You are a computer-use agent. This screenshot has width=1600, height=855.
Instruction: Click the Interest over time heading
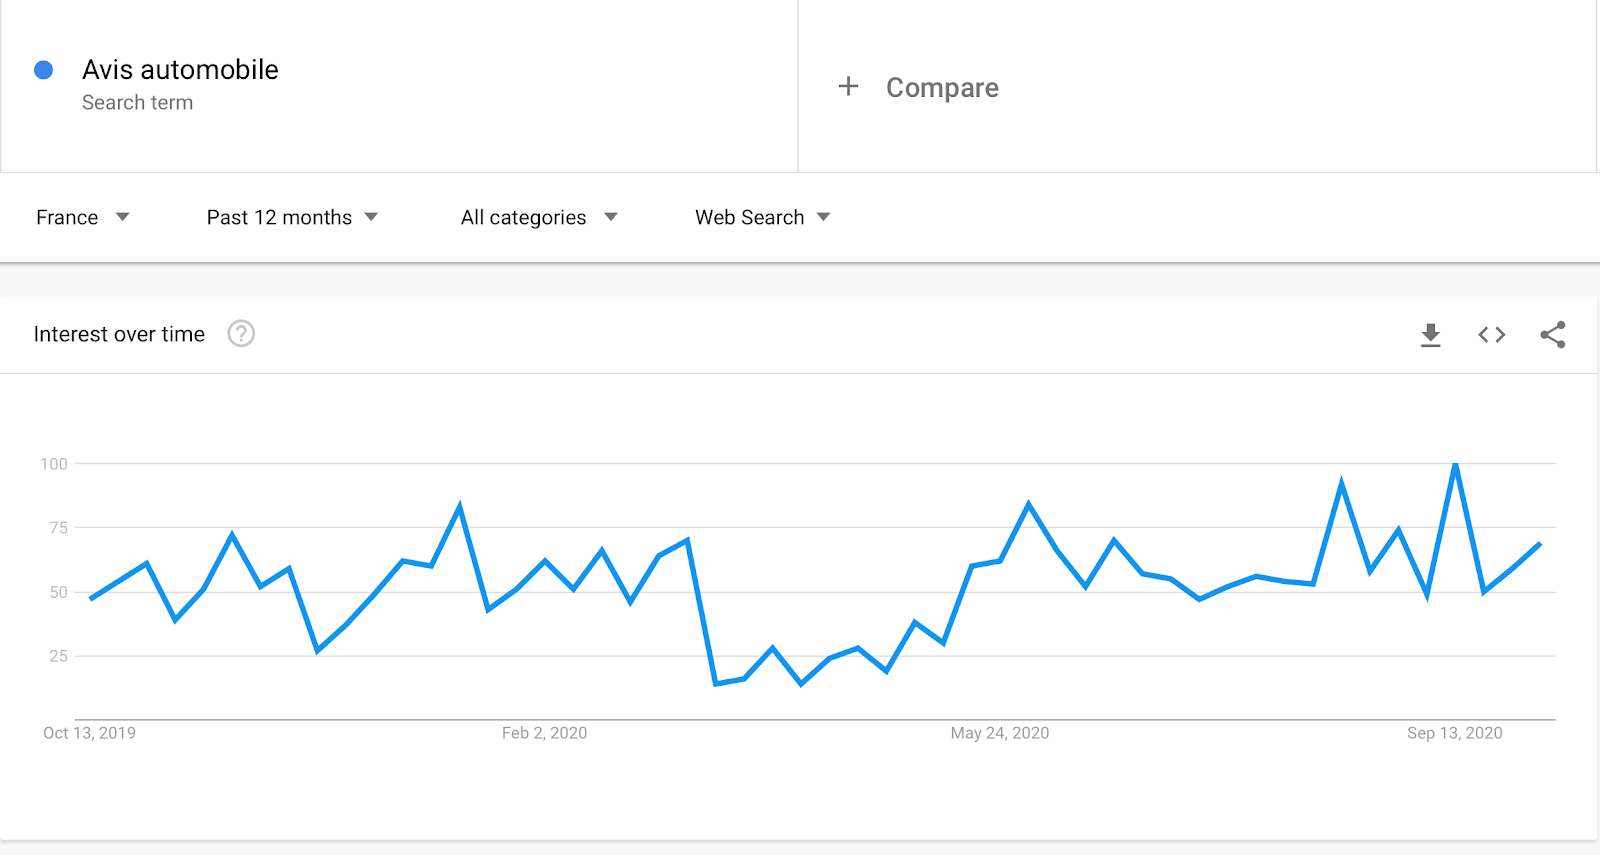point(119,334)
